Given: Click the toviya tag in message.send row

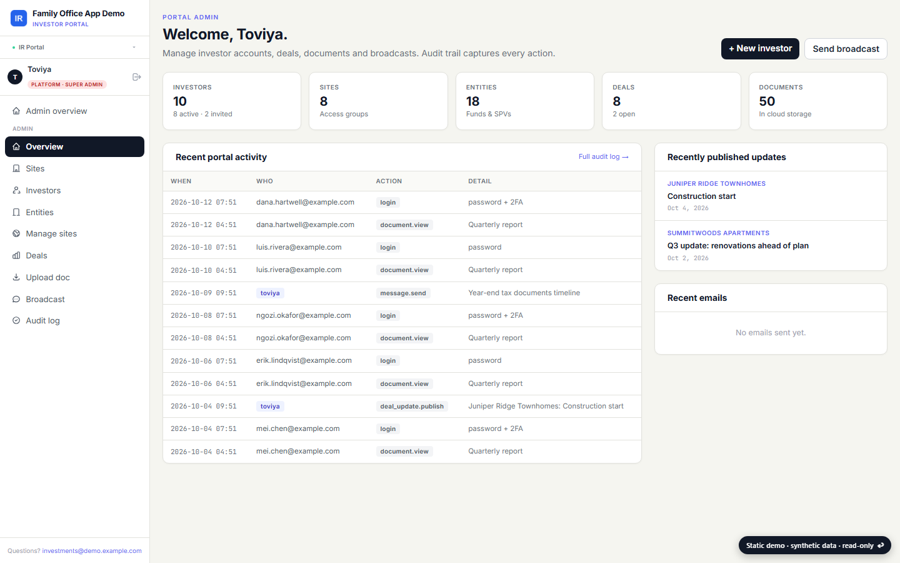Looking at the screenshot, I should click(270, 293).
